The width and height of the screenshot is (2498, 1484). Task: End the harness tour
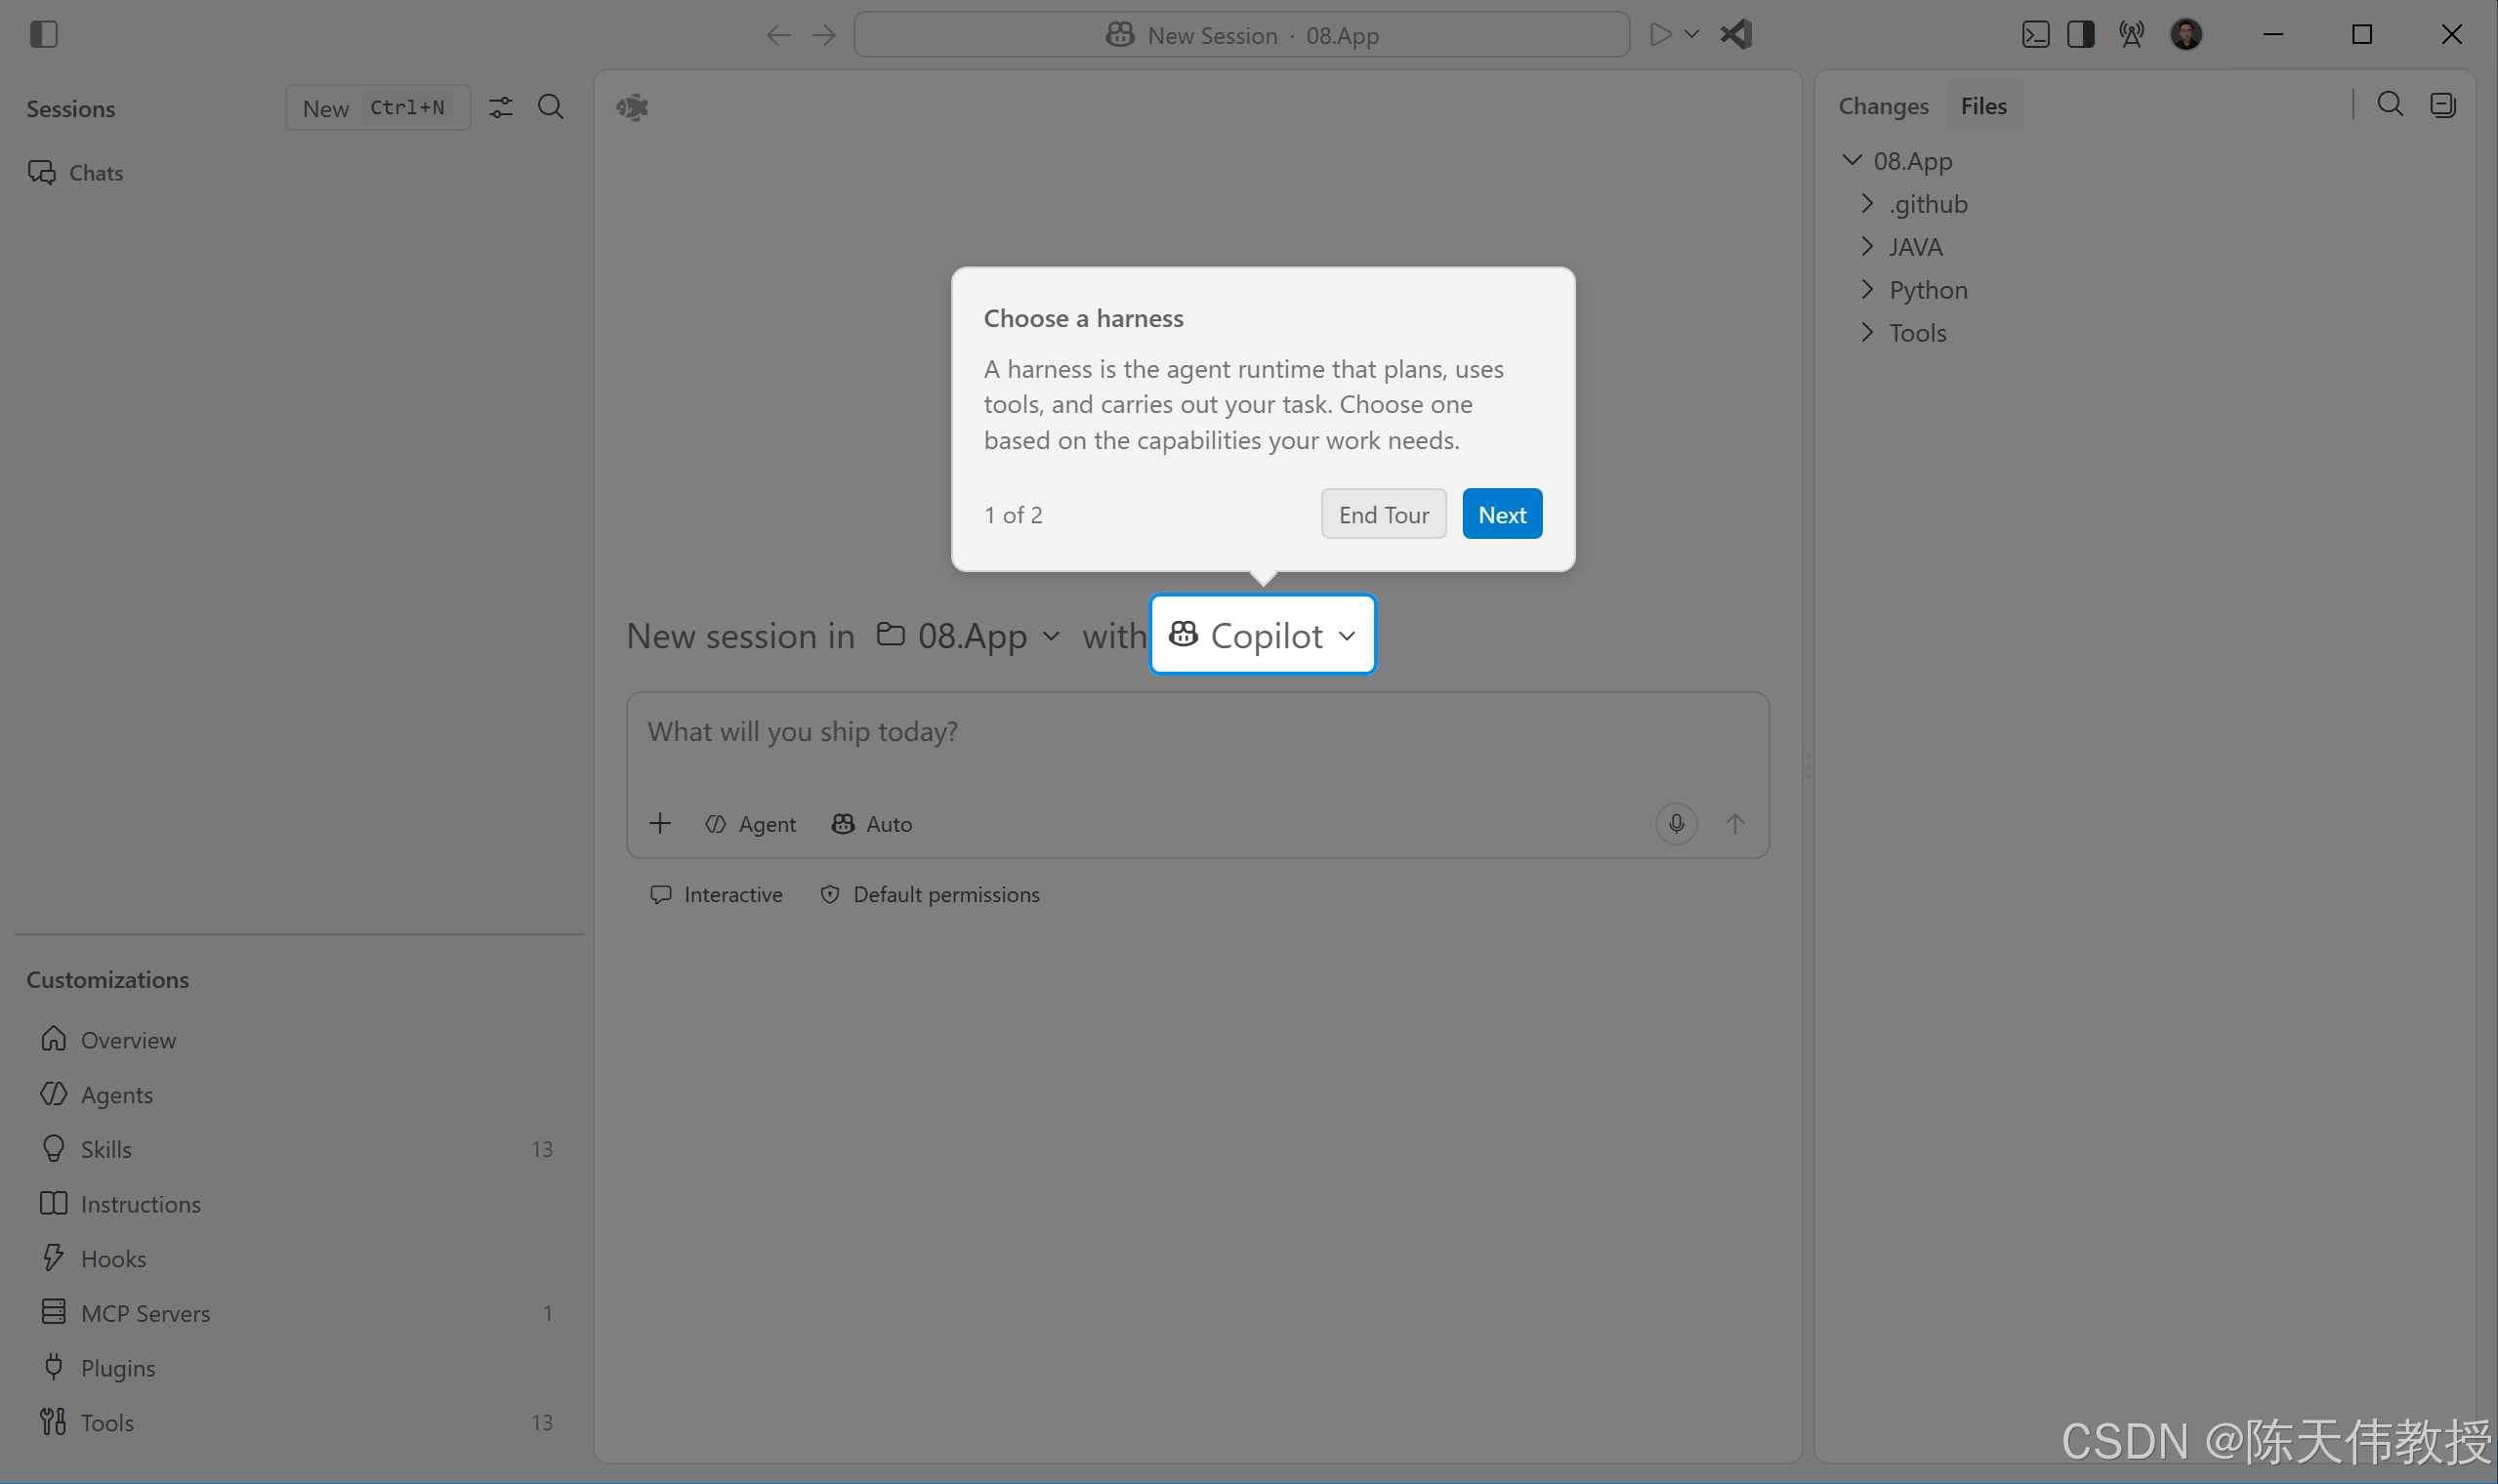[x=1383, y=514]
